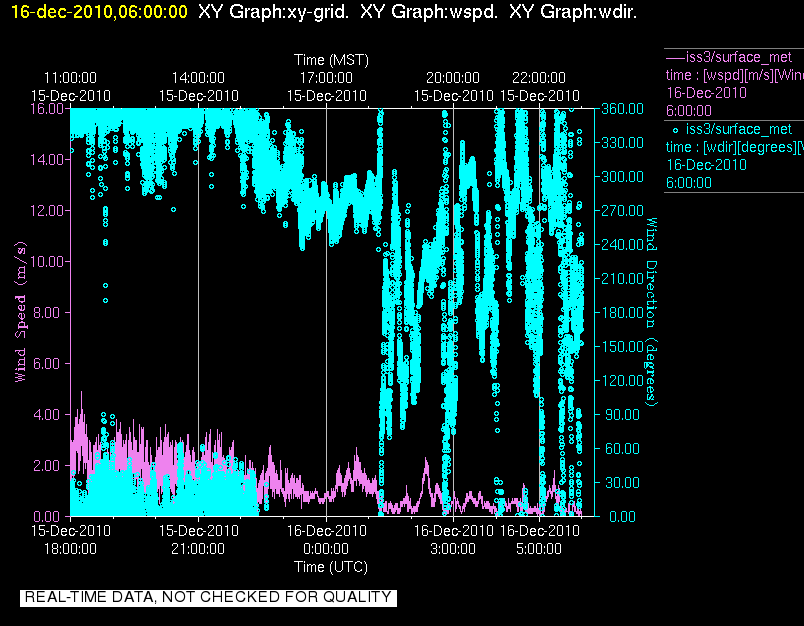This screenshot has width=804, height=626.
Task: Click the 4.00 wind speed tick value
Action: [49, 414]
